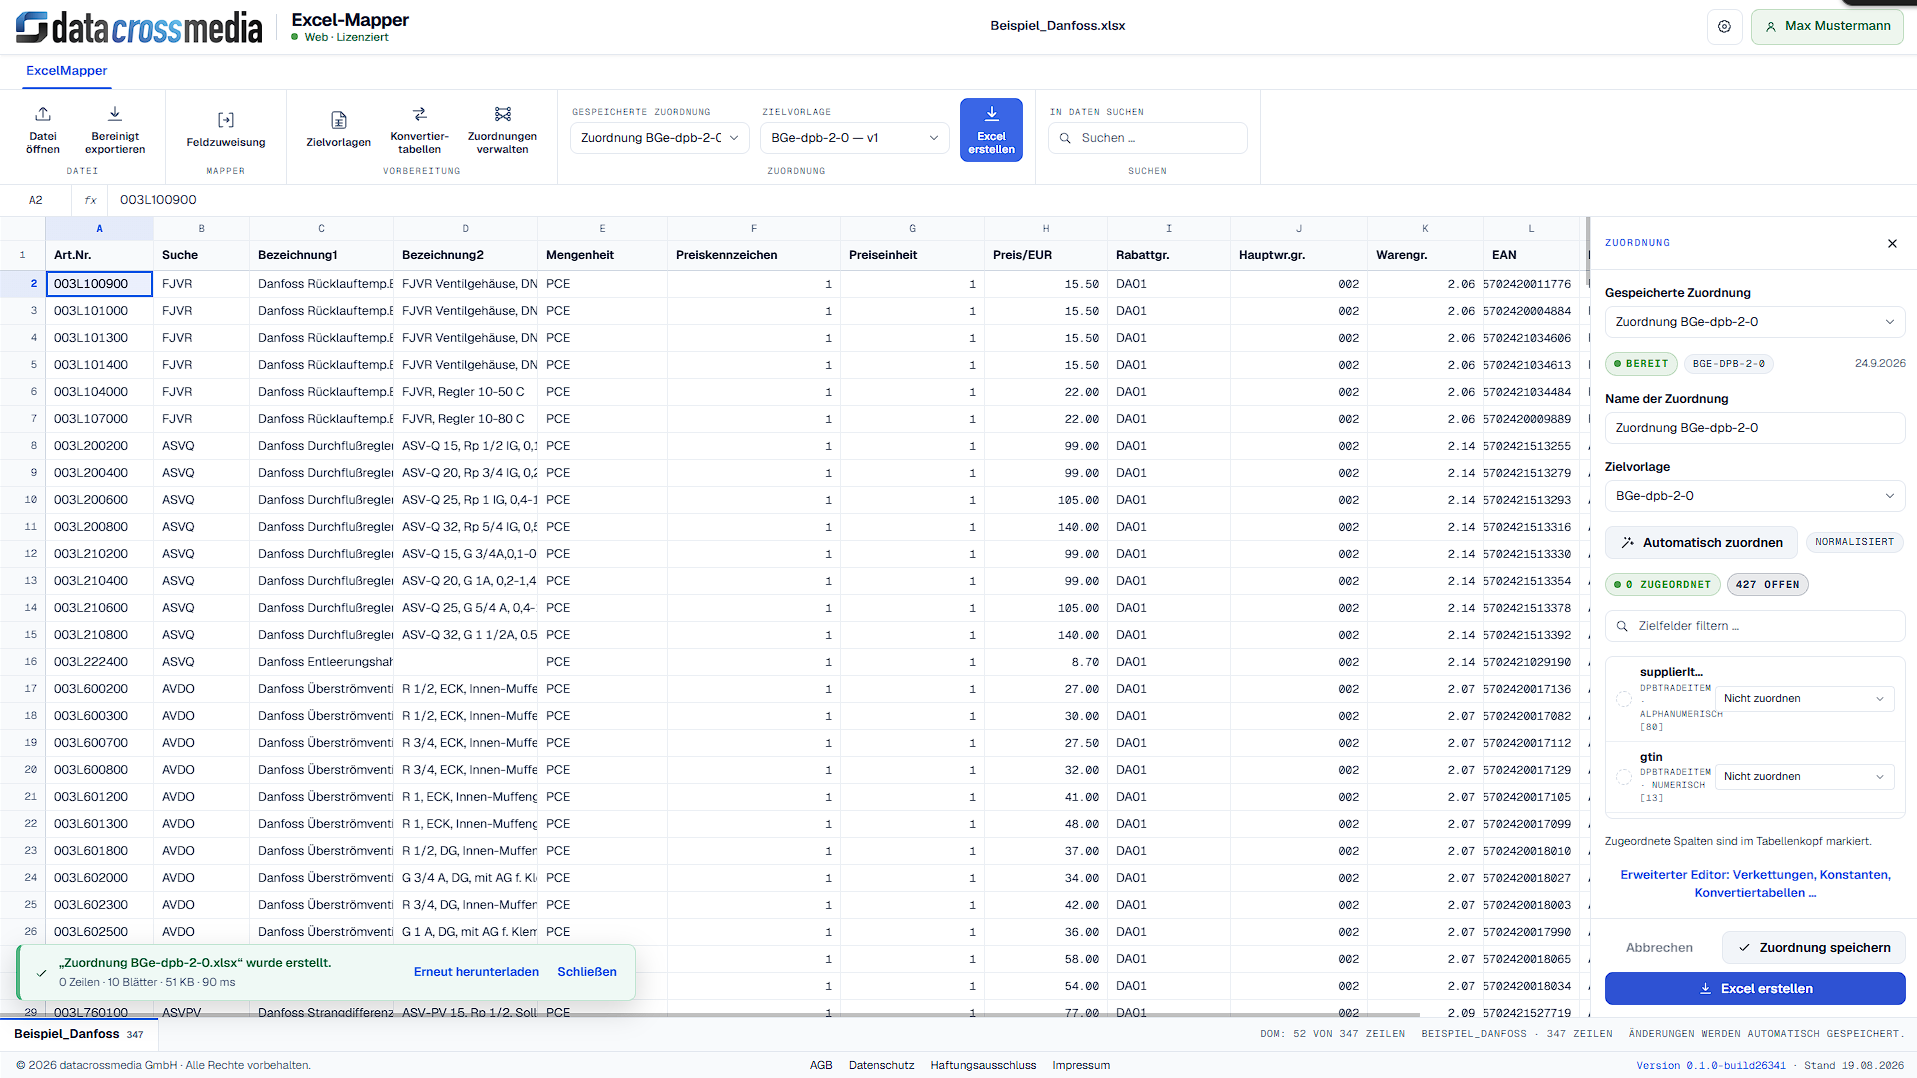This screenshot has height=1078, width=1917.
Task: Edit Name der Zuordnung field
Action: pyautogui.click(x=1755, y=428)
